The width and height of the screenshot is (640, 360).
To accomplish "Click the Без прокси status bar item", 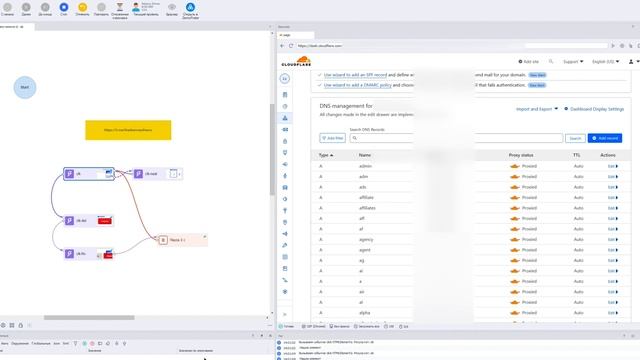I will click(x=340, y=327).
